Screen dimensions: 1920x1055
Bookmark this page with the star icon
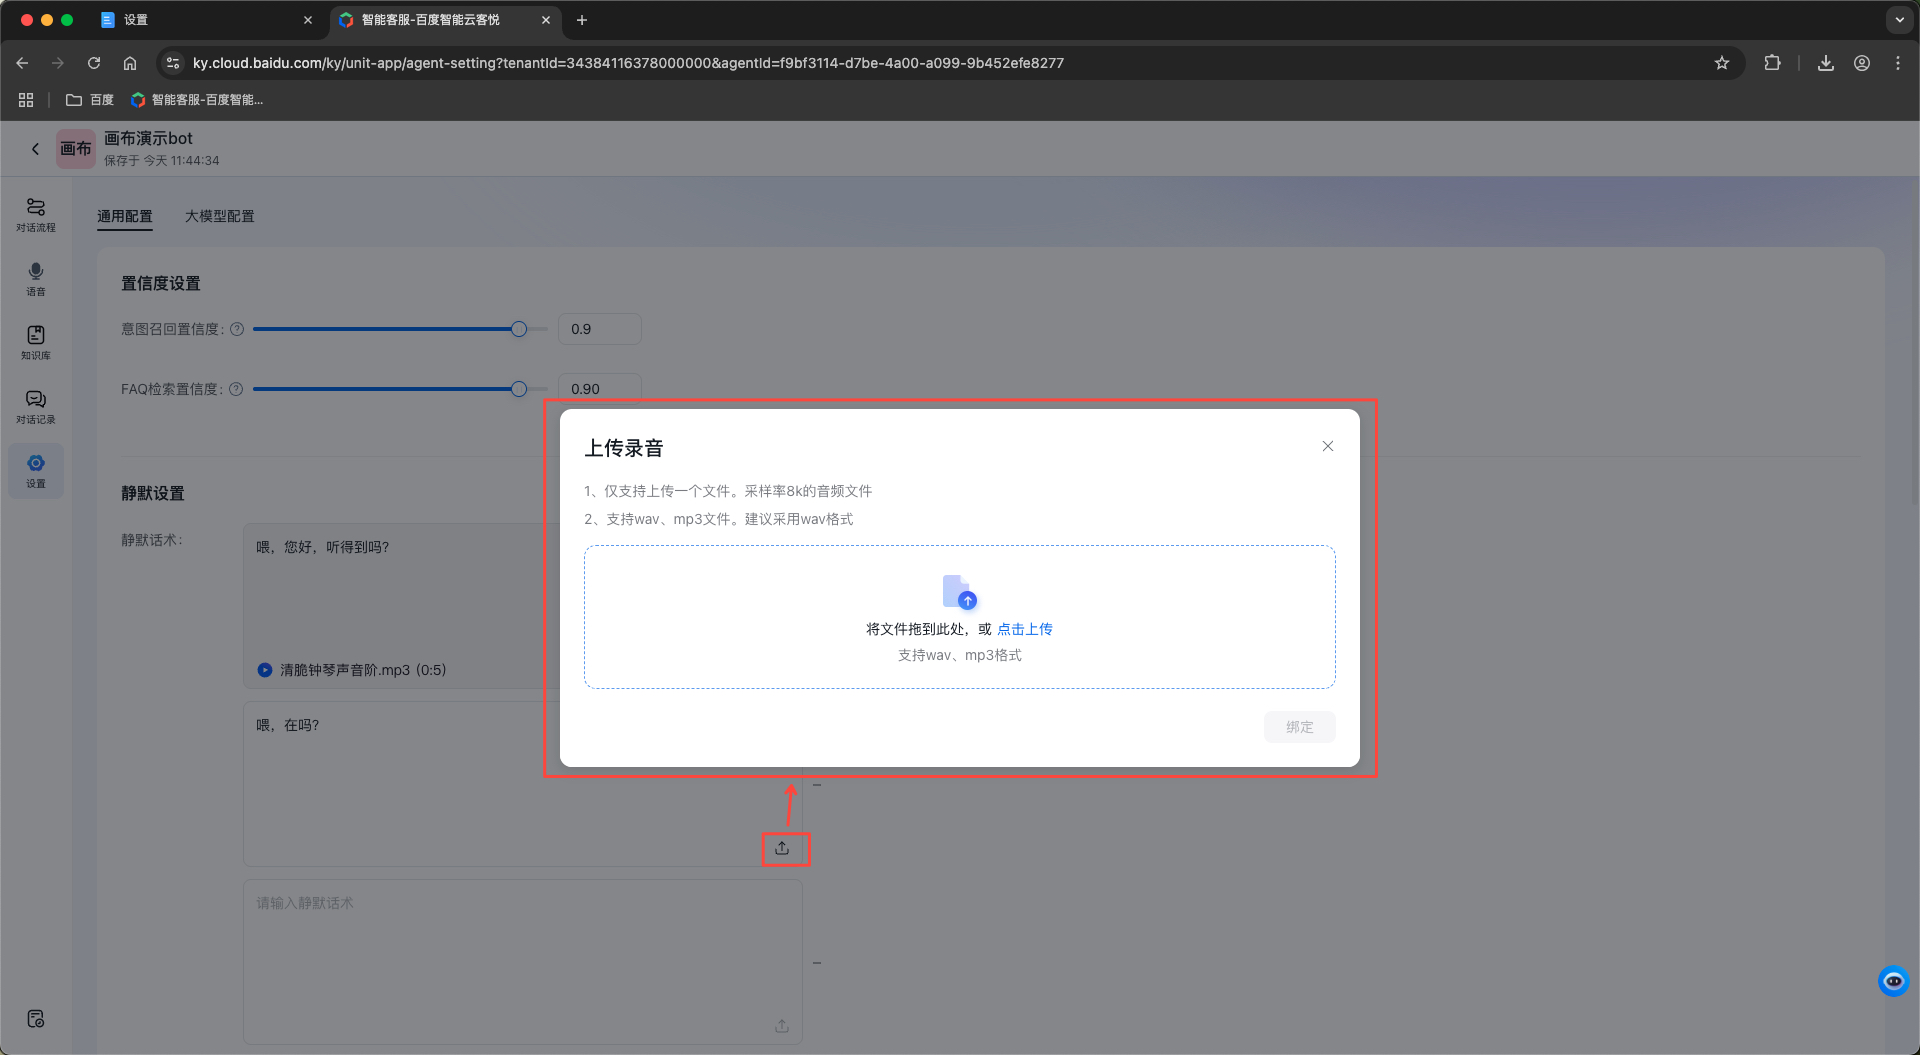point(1722,63)
